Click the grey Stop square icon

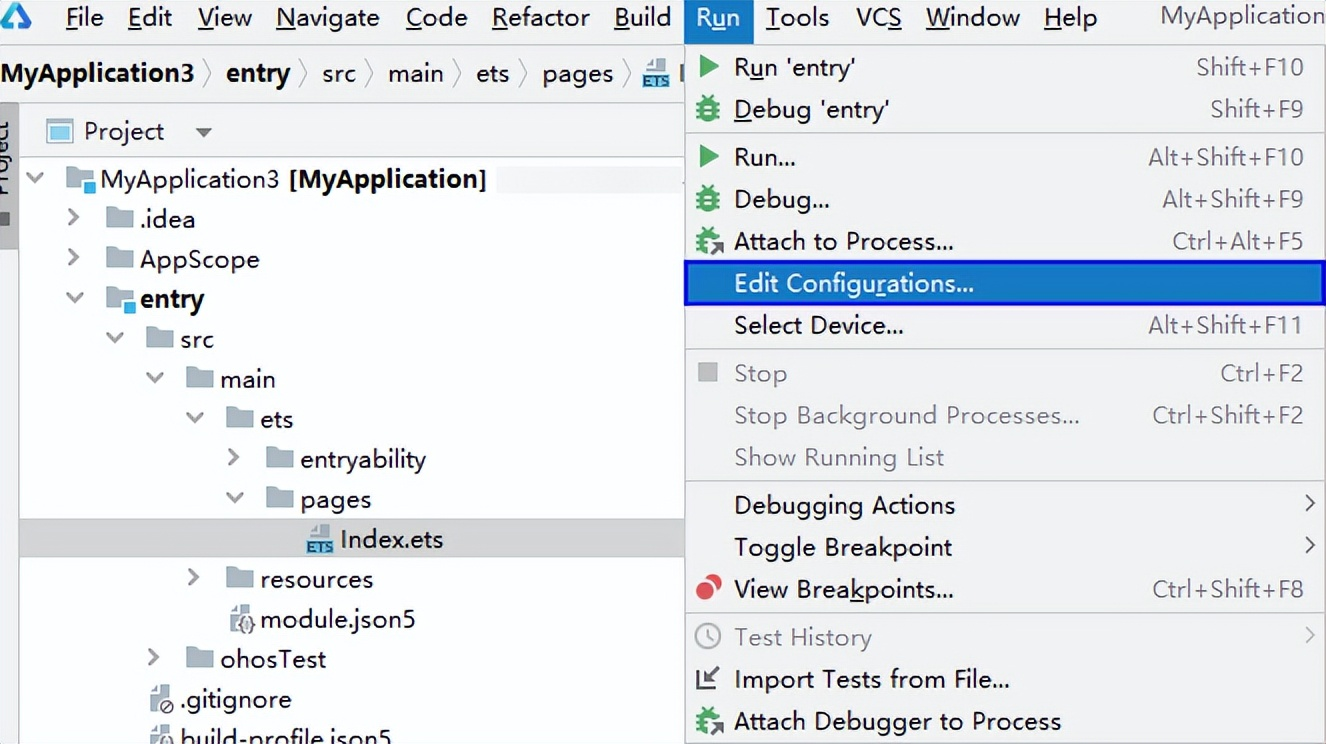[x=708, y=373]
